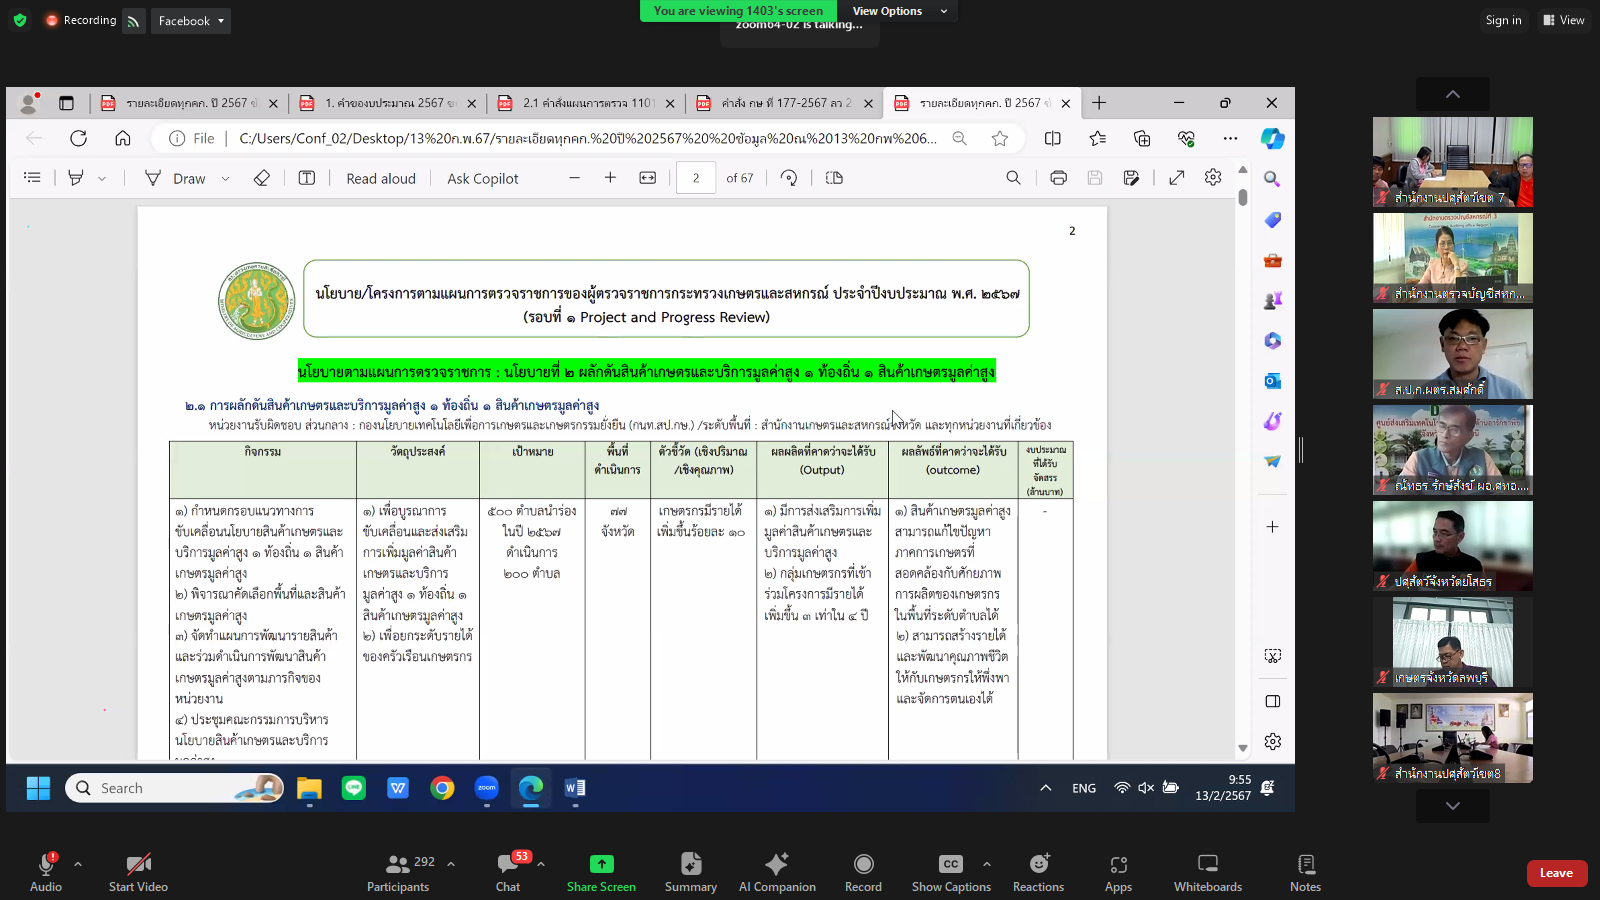
Task: Open Zoom Participants panel
Action: click(x=398, y=872)
